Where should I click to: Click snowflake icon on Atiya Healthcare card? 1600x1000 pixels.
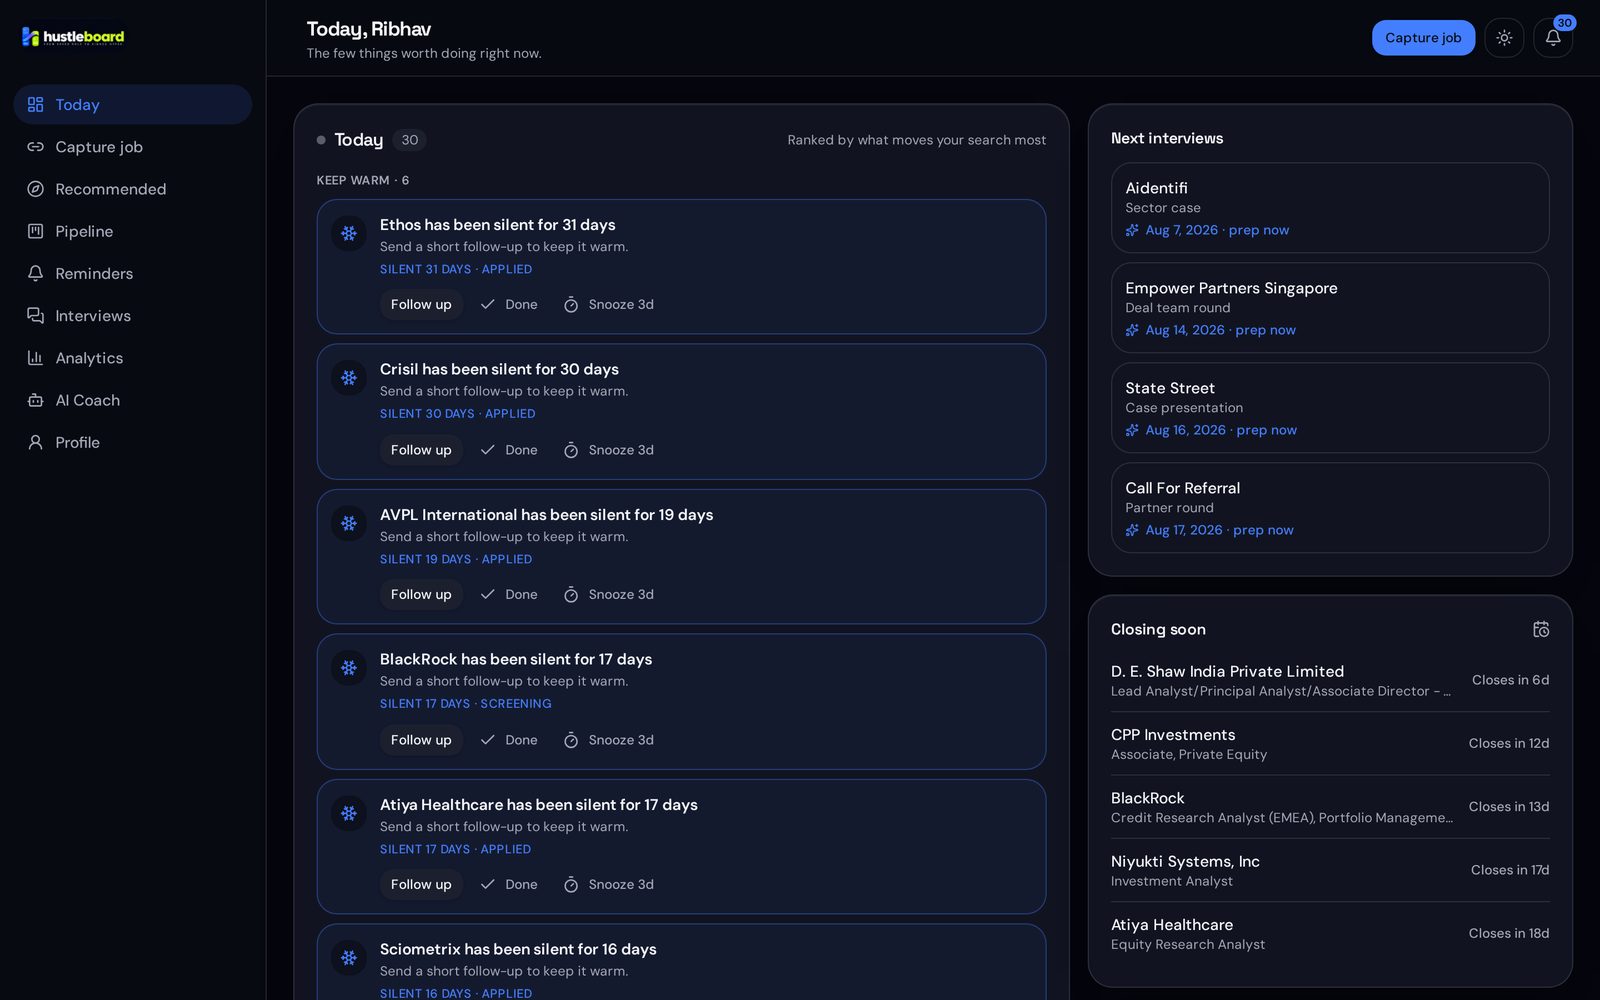349,813
